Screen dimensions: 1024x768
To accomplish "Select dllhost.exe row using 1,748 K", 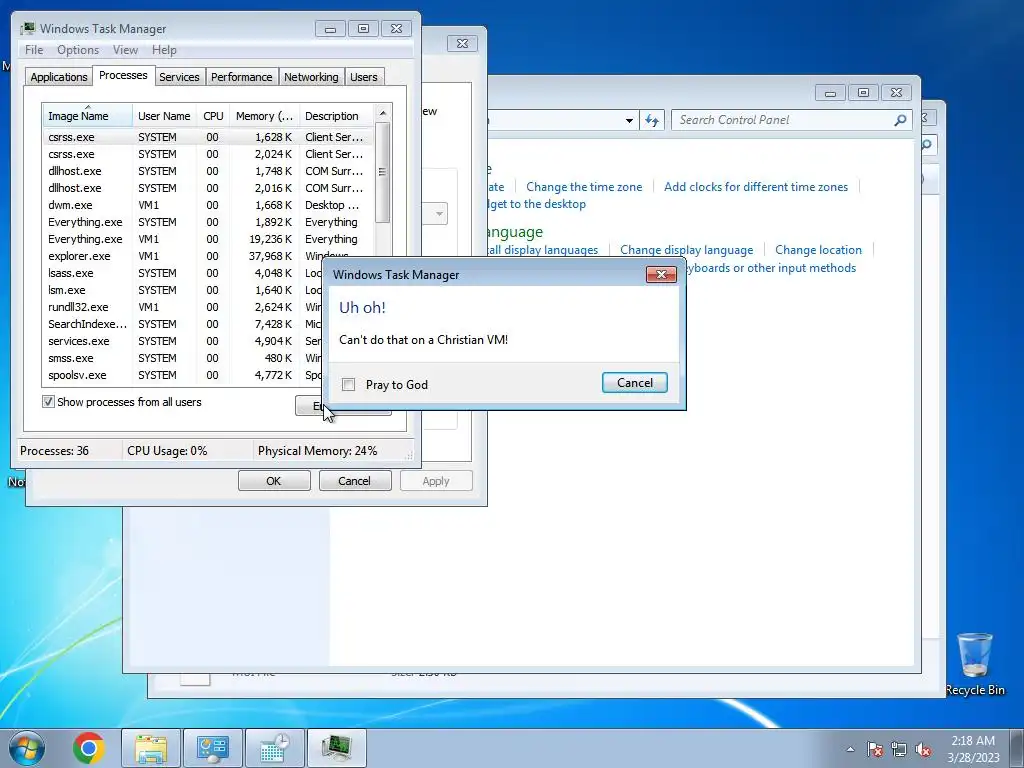I will coord(208,171).
